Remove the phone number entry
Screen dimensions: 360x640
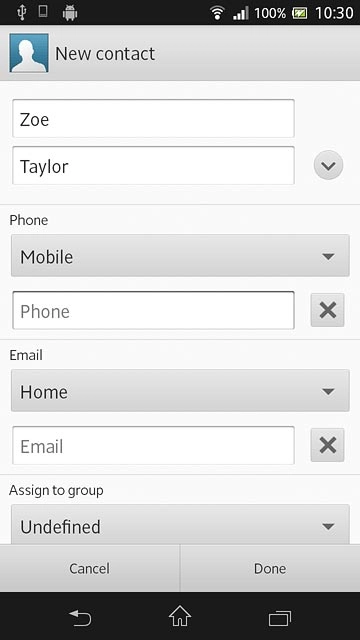(327, 310)
